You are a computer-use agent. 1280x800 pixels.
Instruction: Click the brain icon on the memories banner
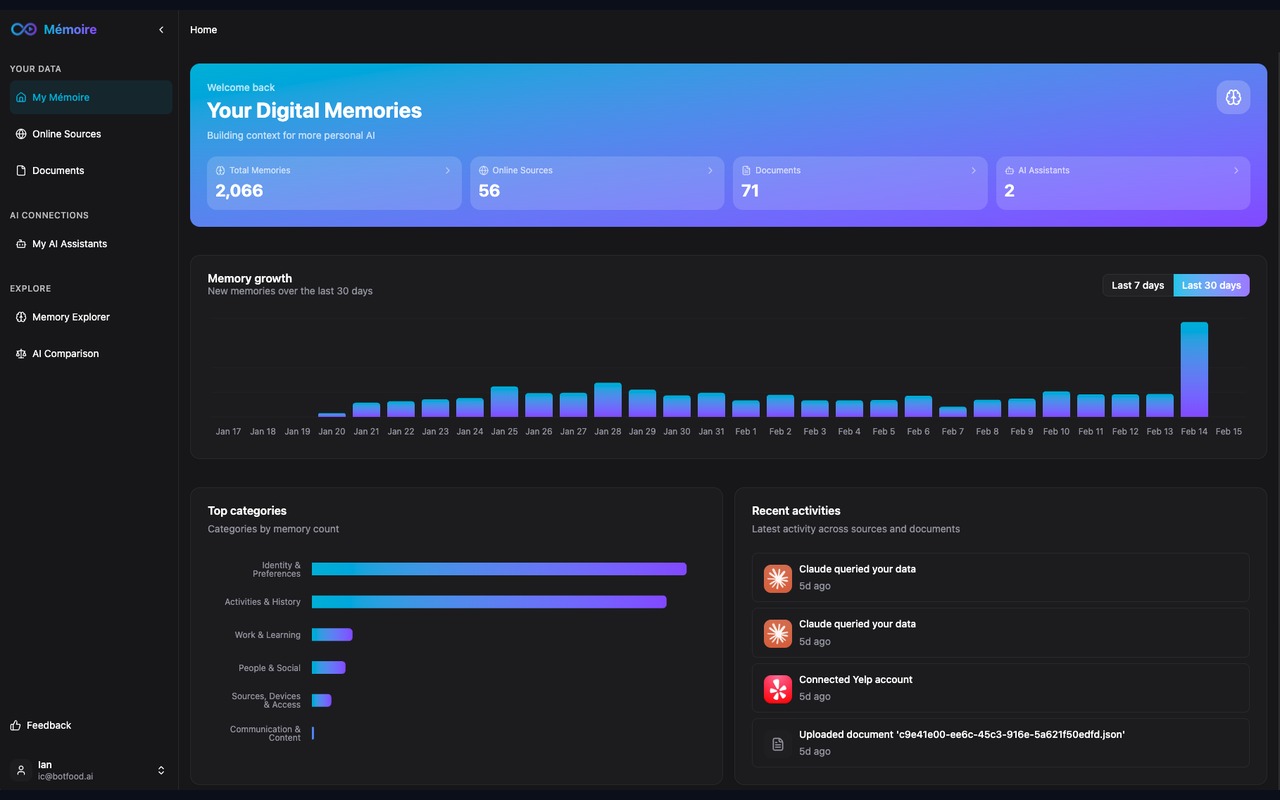1233,97
